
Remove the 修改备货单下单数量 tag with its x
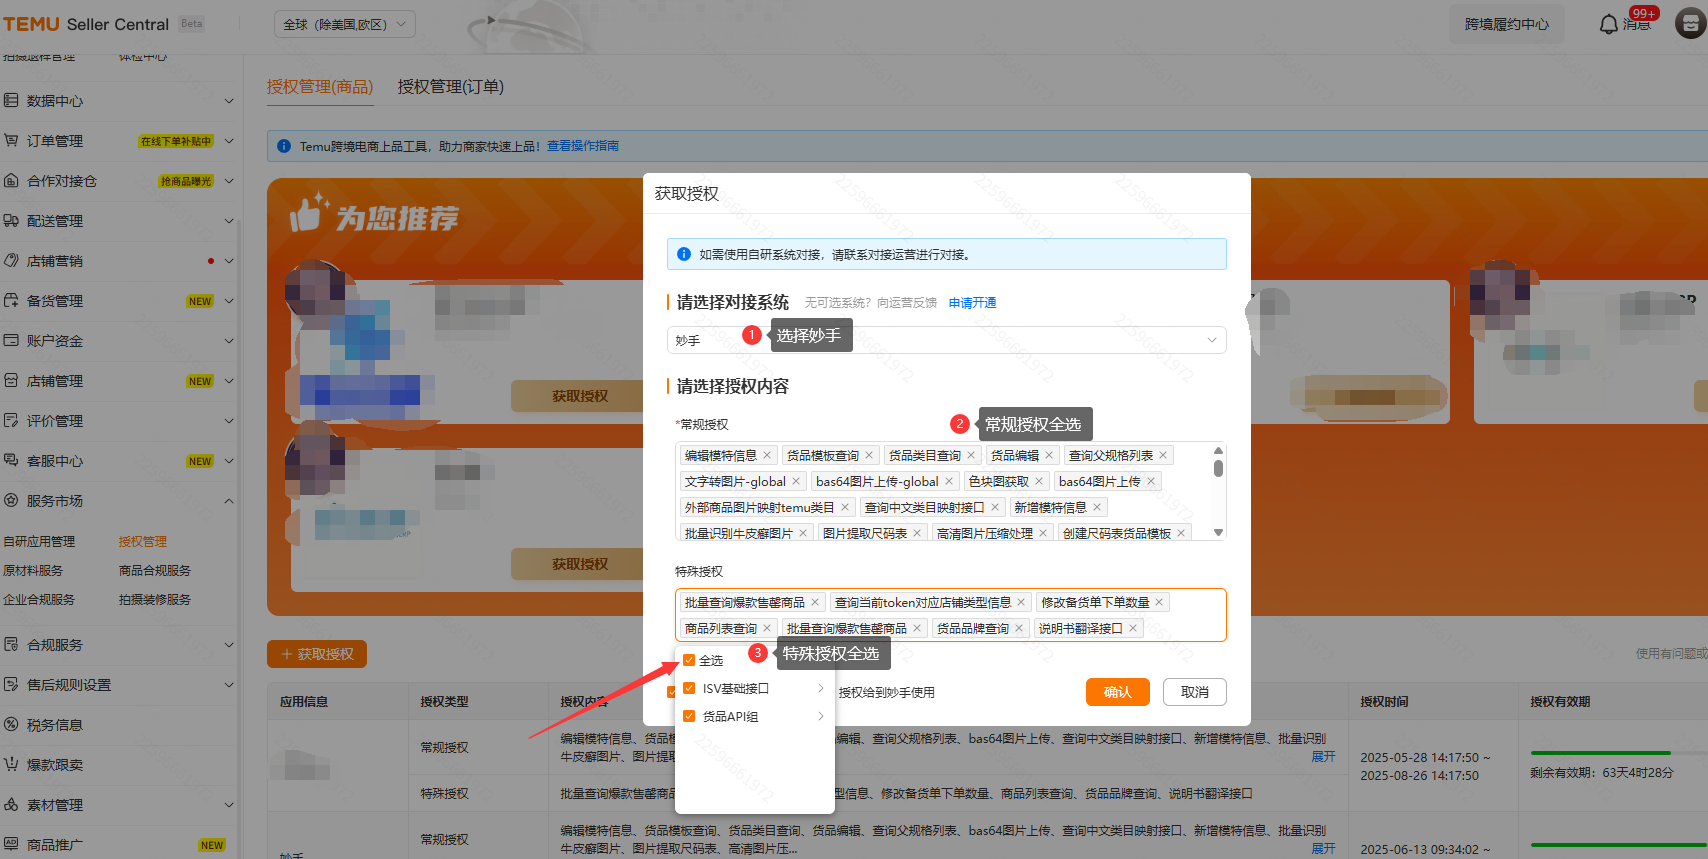[x=1159, y=603]
